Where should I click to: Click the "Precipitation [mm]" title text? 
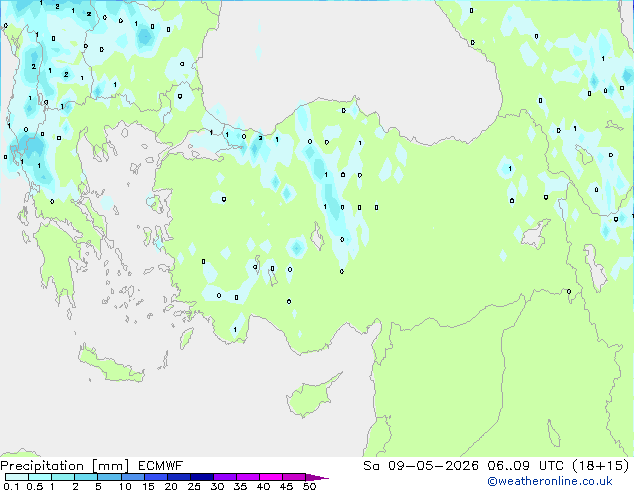[65, 466]
